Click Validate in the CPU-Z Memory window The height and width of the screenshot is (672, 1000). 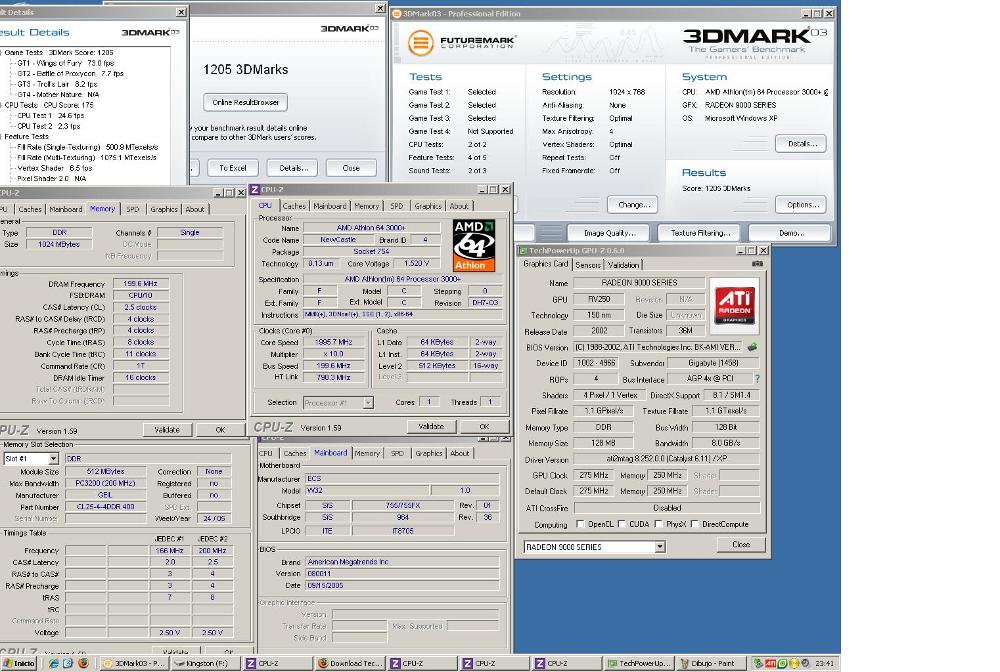(x=166, y=430)
